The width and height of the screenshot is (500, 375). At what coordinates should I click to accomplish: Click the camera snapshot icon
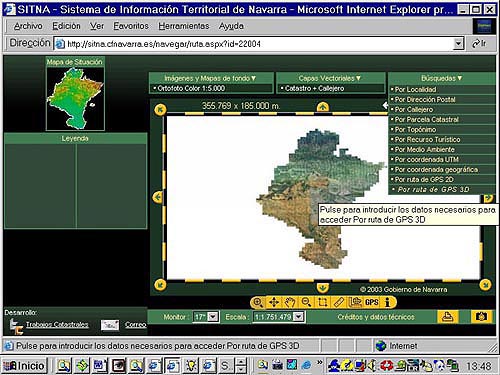point(481,317)
